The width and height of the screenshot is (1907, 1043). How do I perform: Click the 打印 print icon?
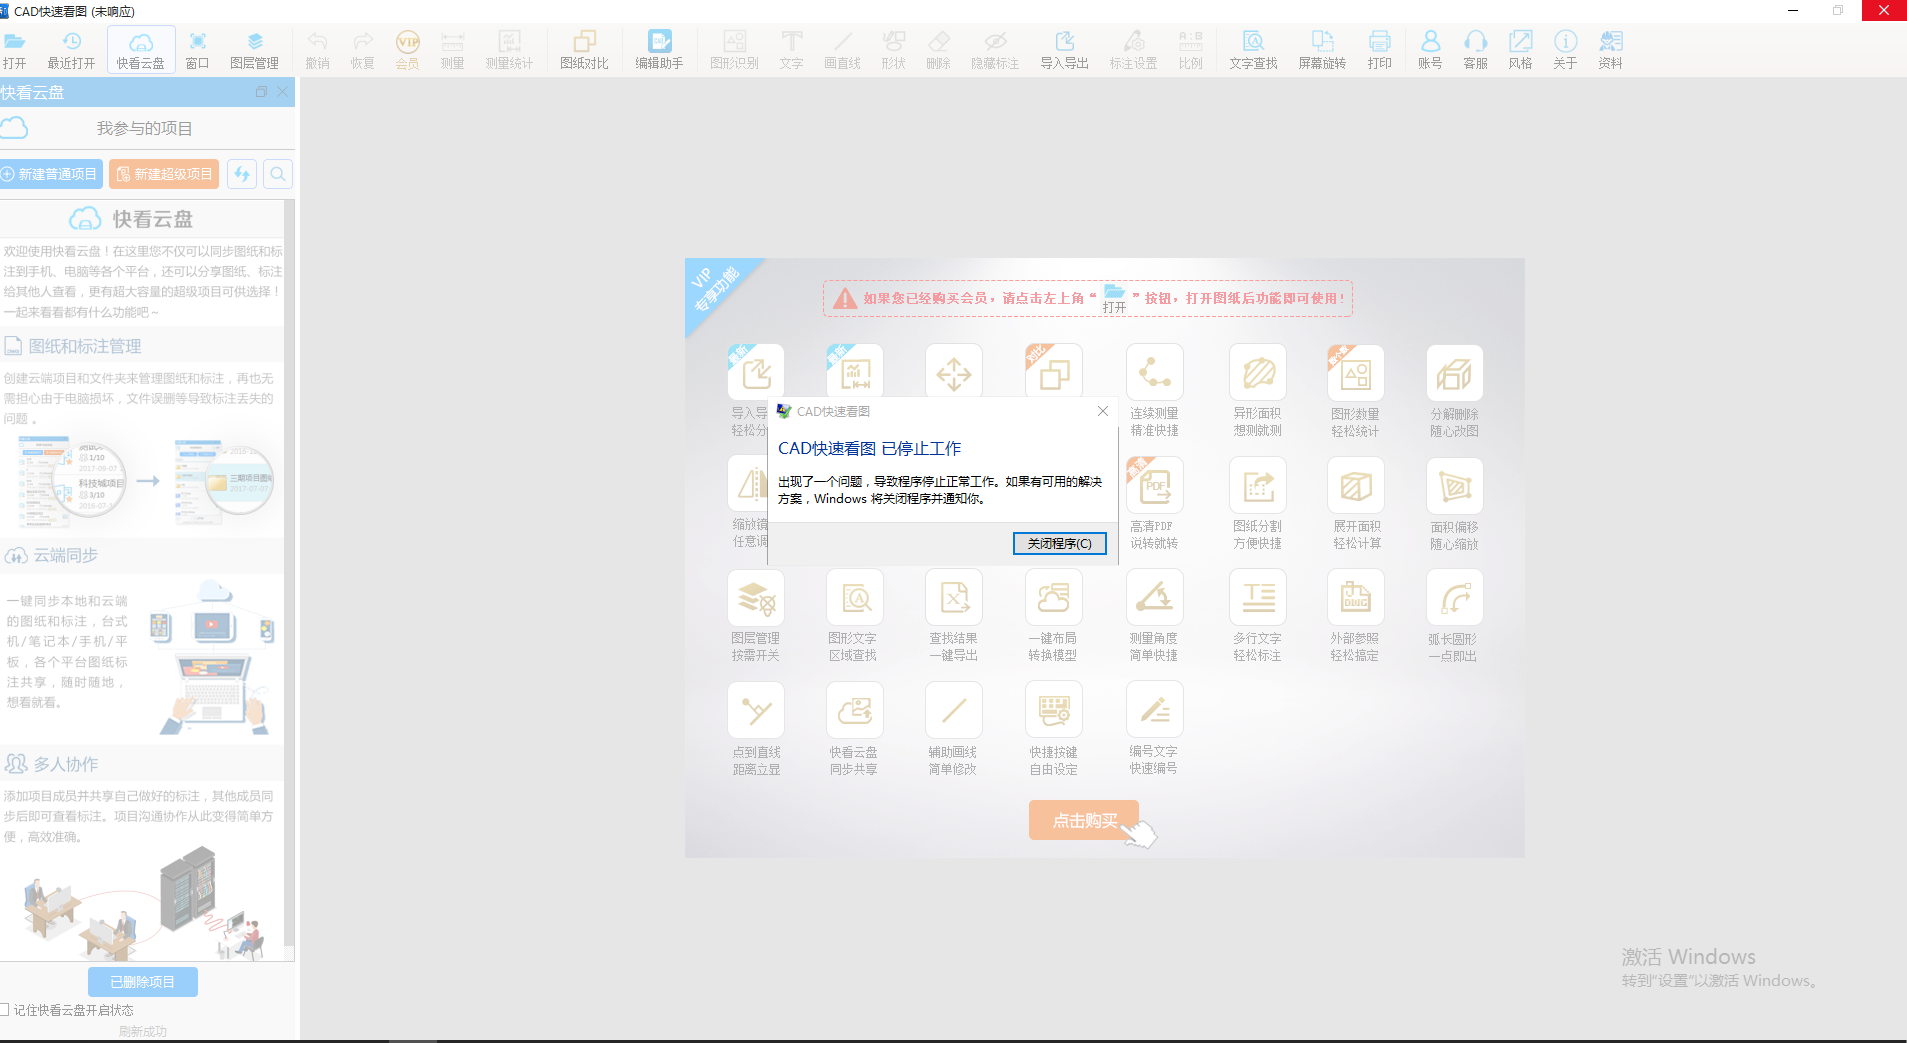click(1379, 49)
